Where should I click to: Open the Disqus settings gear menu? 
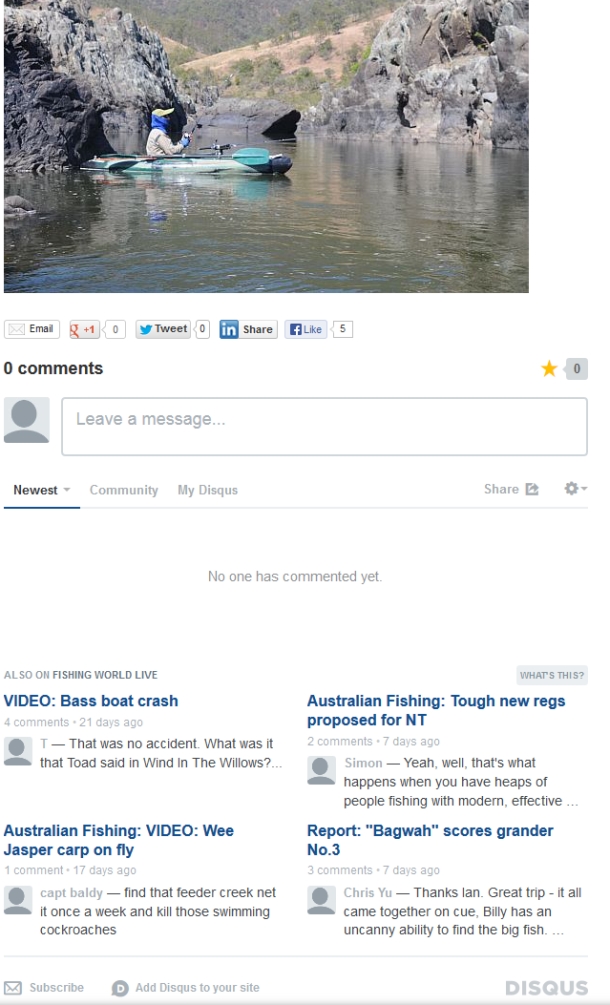(x=575, y=488)
